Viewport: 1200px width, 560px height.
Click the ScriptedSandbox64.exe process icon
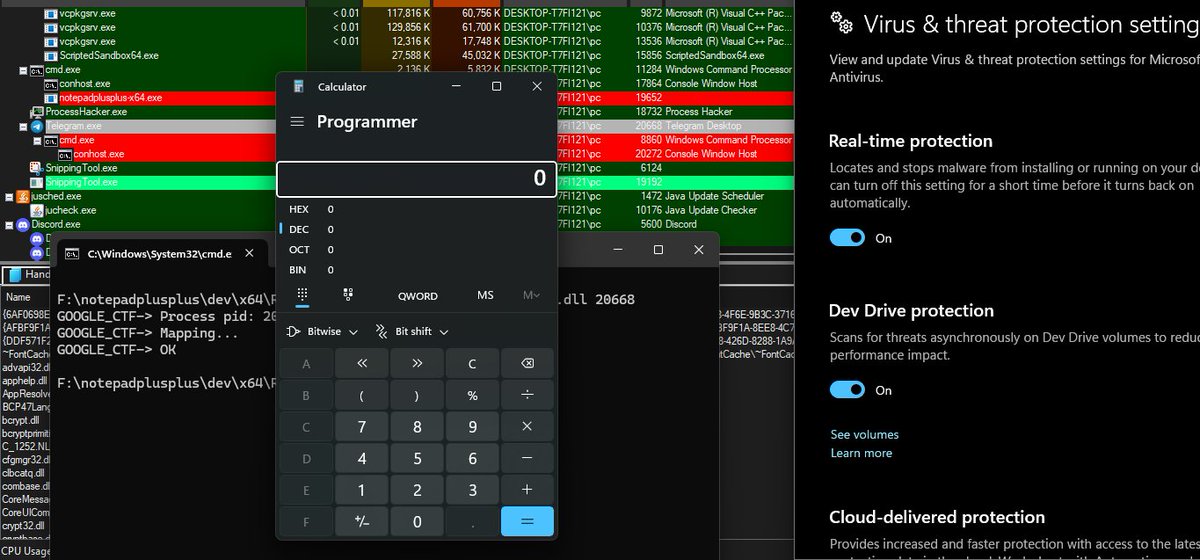[x=50, y=56]
